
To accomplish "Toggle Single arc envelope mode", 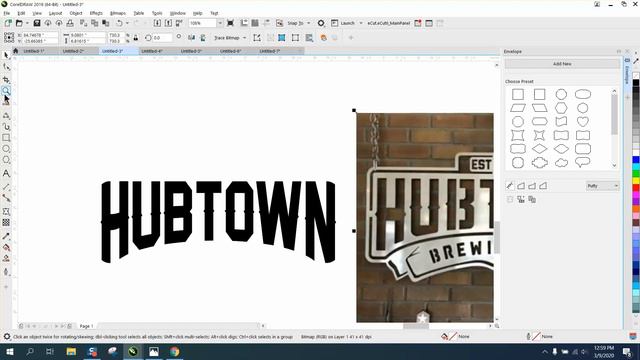I will (x=532, y=186).
